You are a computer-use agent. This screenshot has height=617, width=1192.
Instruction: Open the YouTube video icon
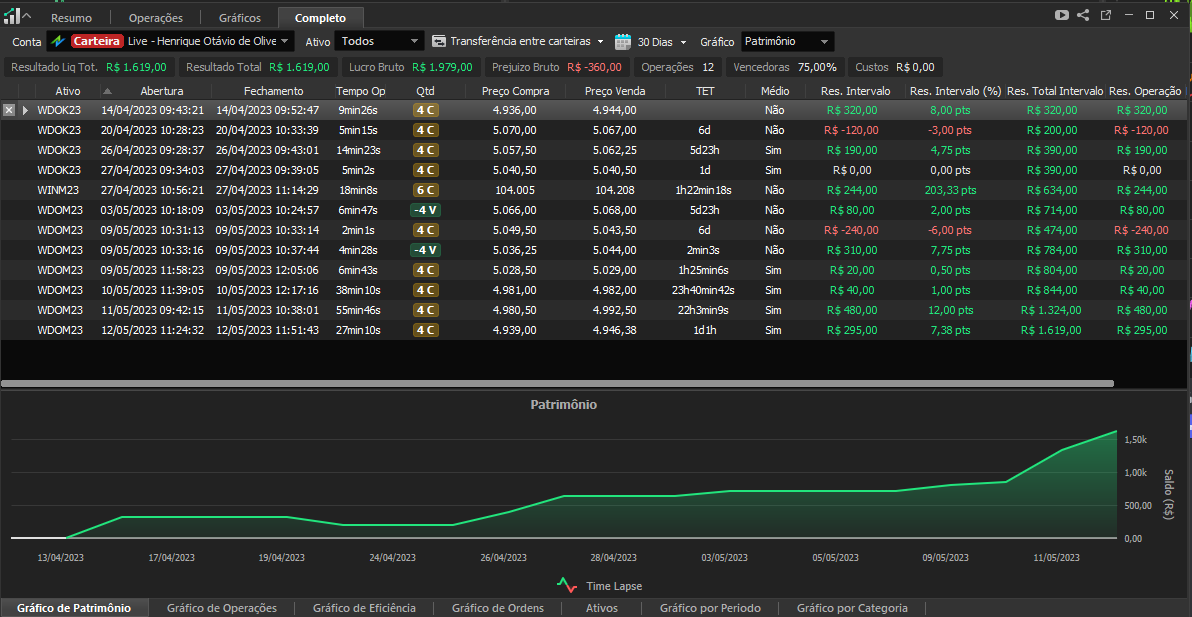click(x=1062, y=15)
